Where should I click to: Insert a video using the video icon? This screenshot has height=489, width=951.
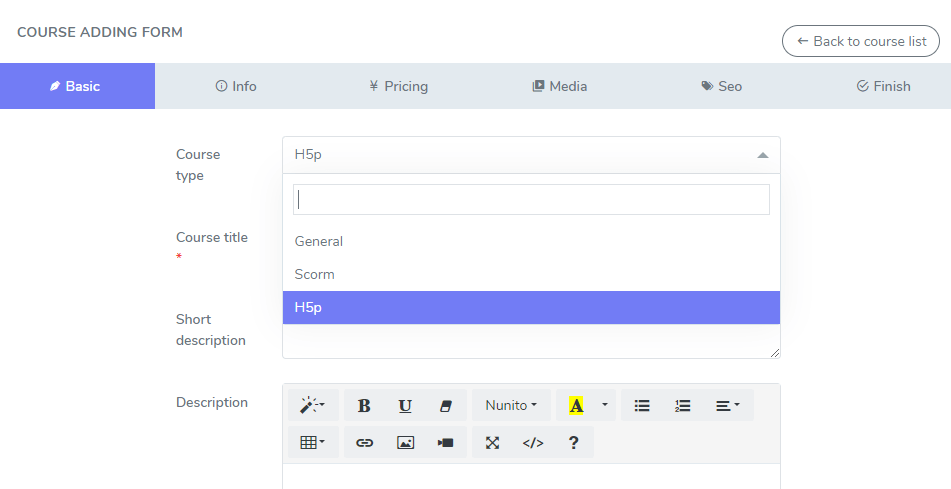pos(446,442)
